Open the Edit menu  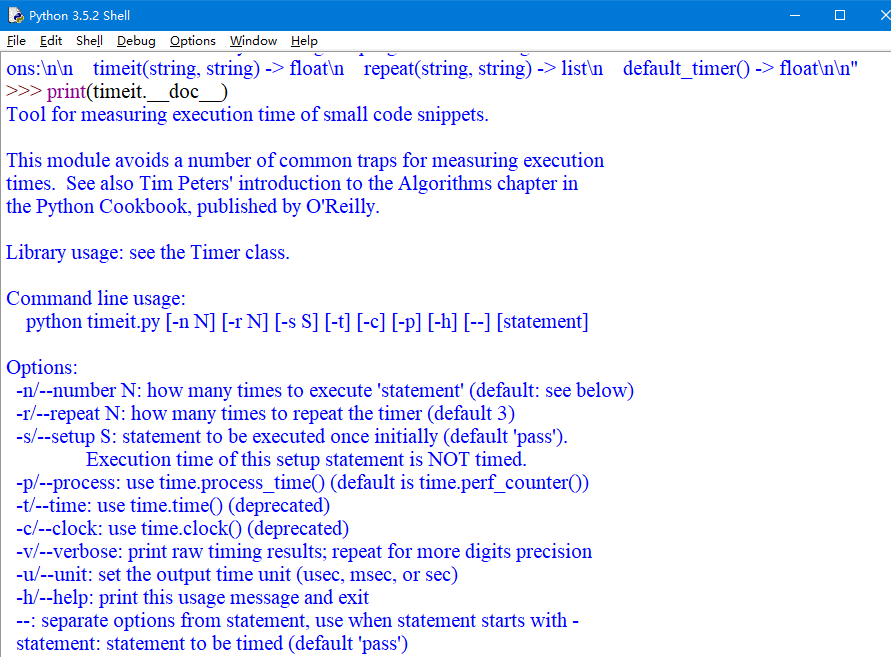pyautogui.click(x=51, y=41)
